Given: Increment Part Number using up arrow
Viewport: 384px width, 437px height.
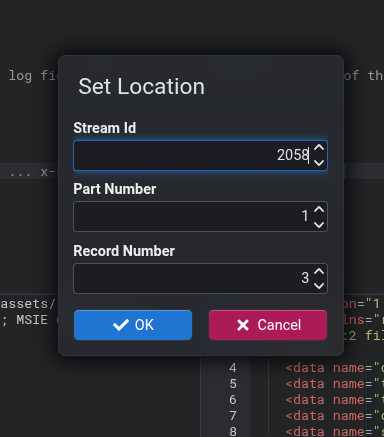Looking at the screenshot, I should (x=319, y=209).
